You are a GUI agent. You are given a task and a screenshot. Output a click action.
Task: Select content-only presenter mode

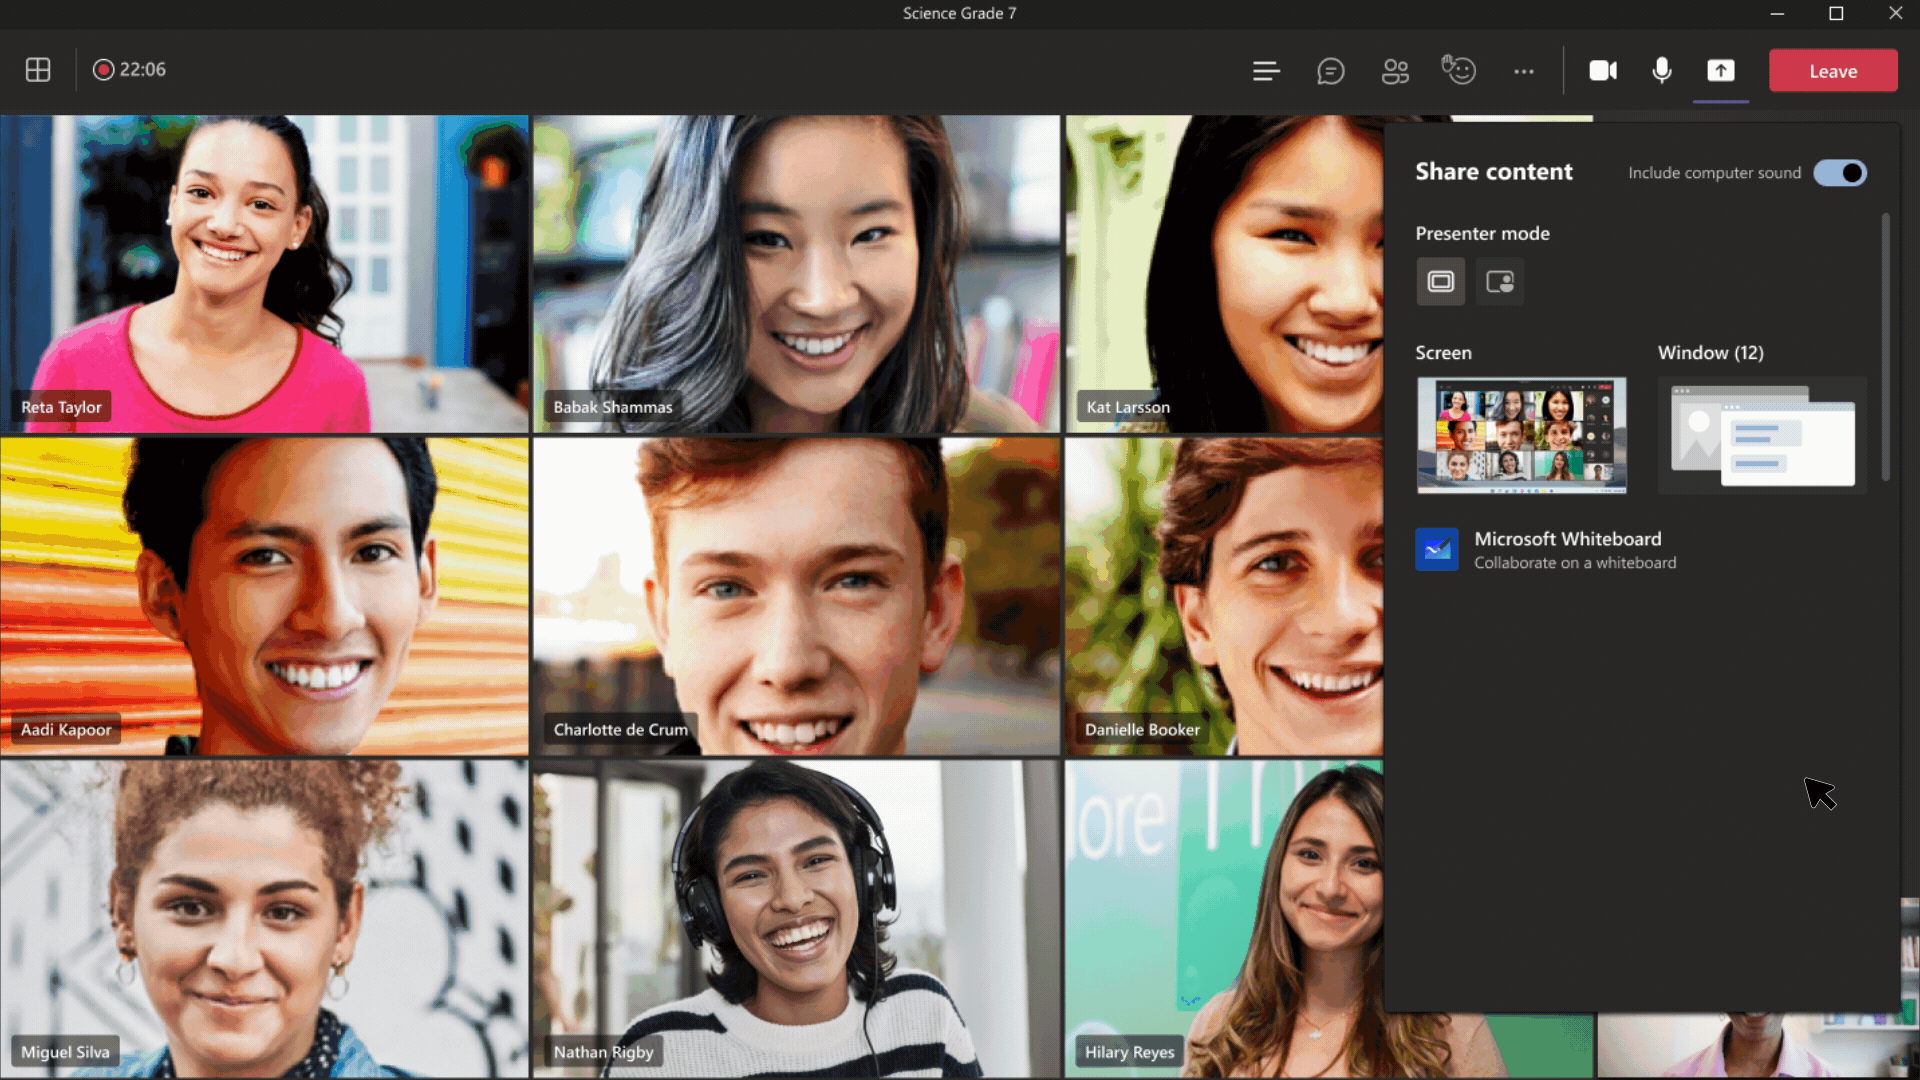[x=1440, y=282]
